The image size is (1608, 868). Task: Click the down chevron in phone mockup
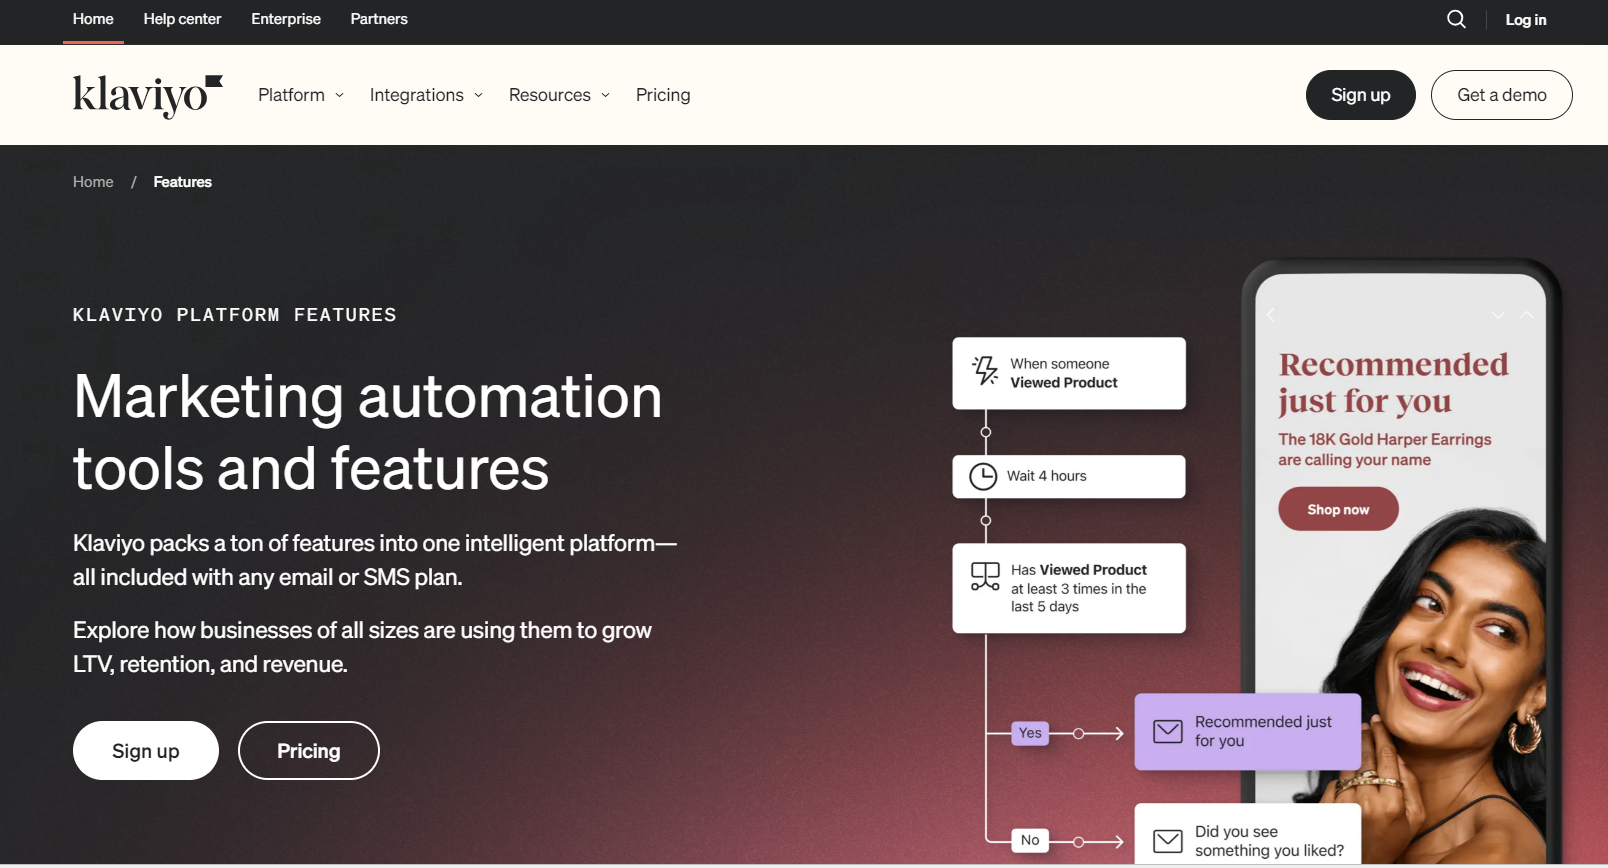click(x=1498, y=314)
